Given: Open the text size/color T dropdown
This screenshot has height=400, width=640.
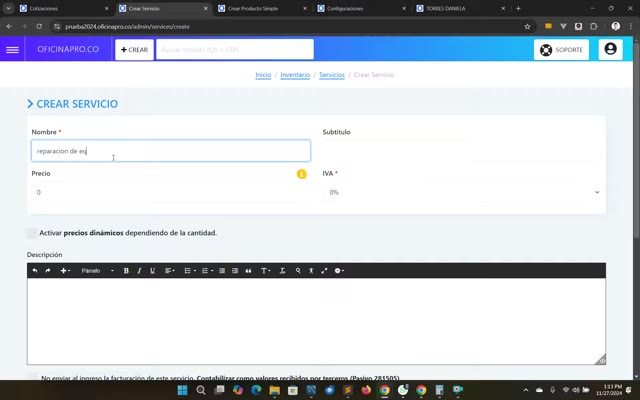Looking at the screenshot, I should pos(266,271).
